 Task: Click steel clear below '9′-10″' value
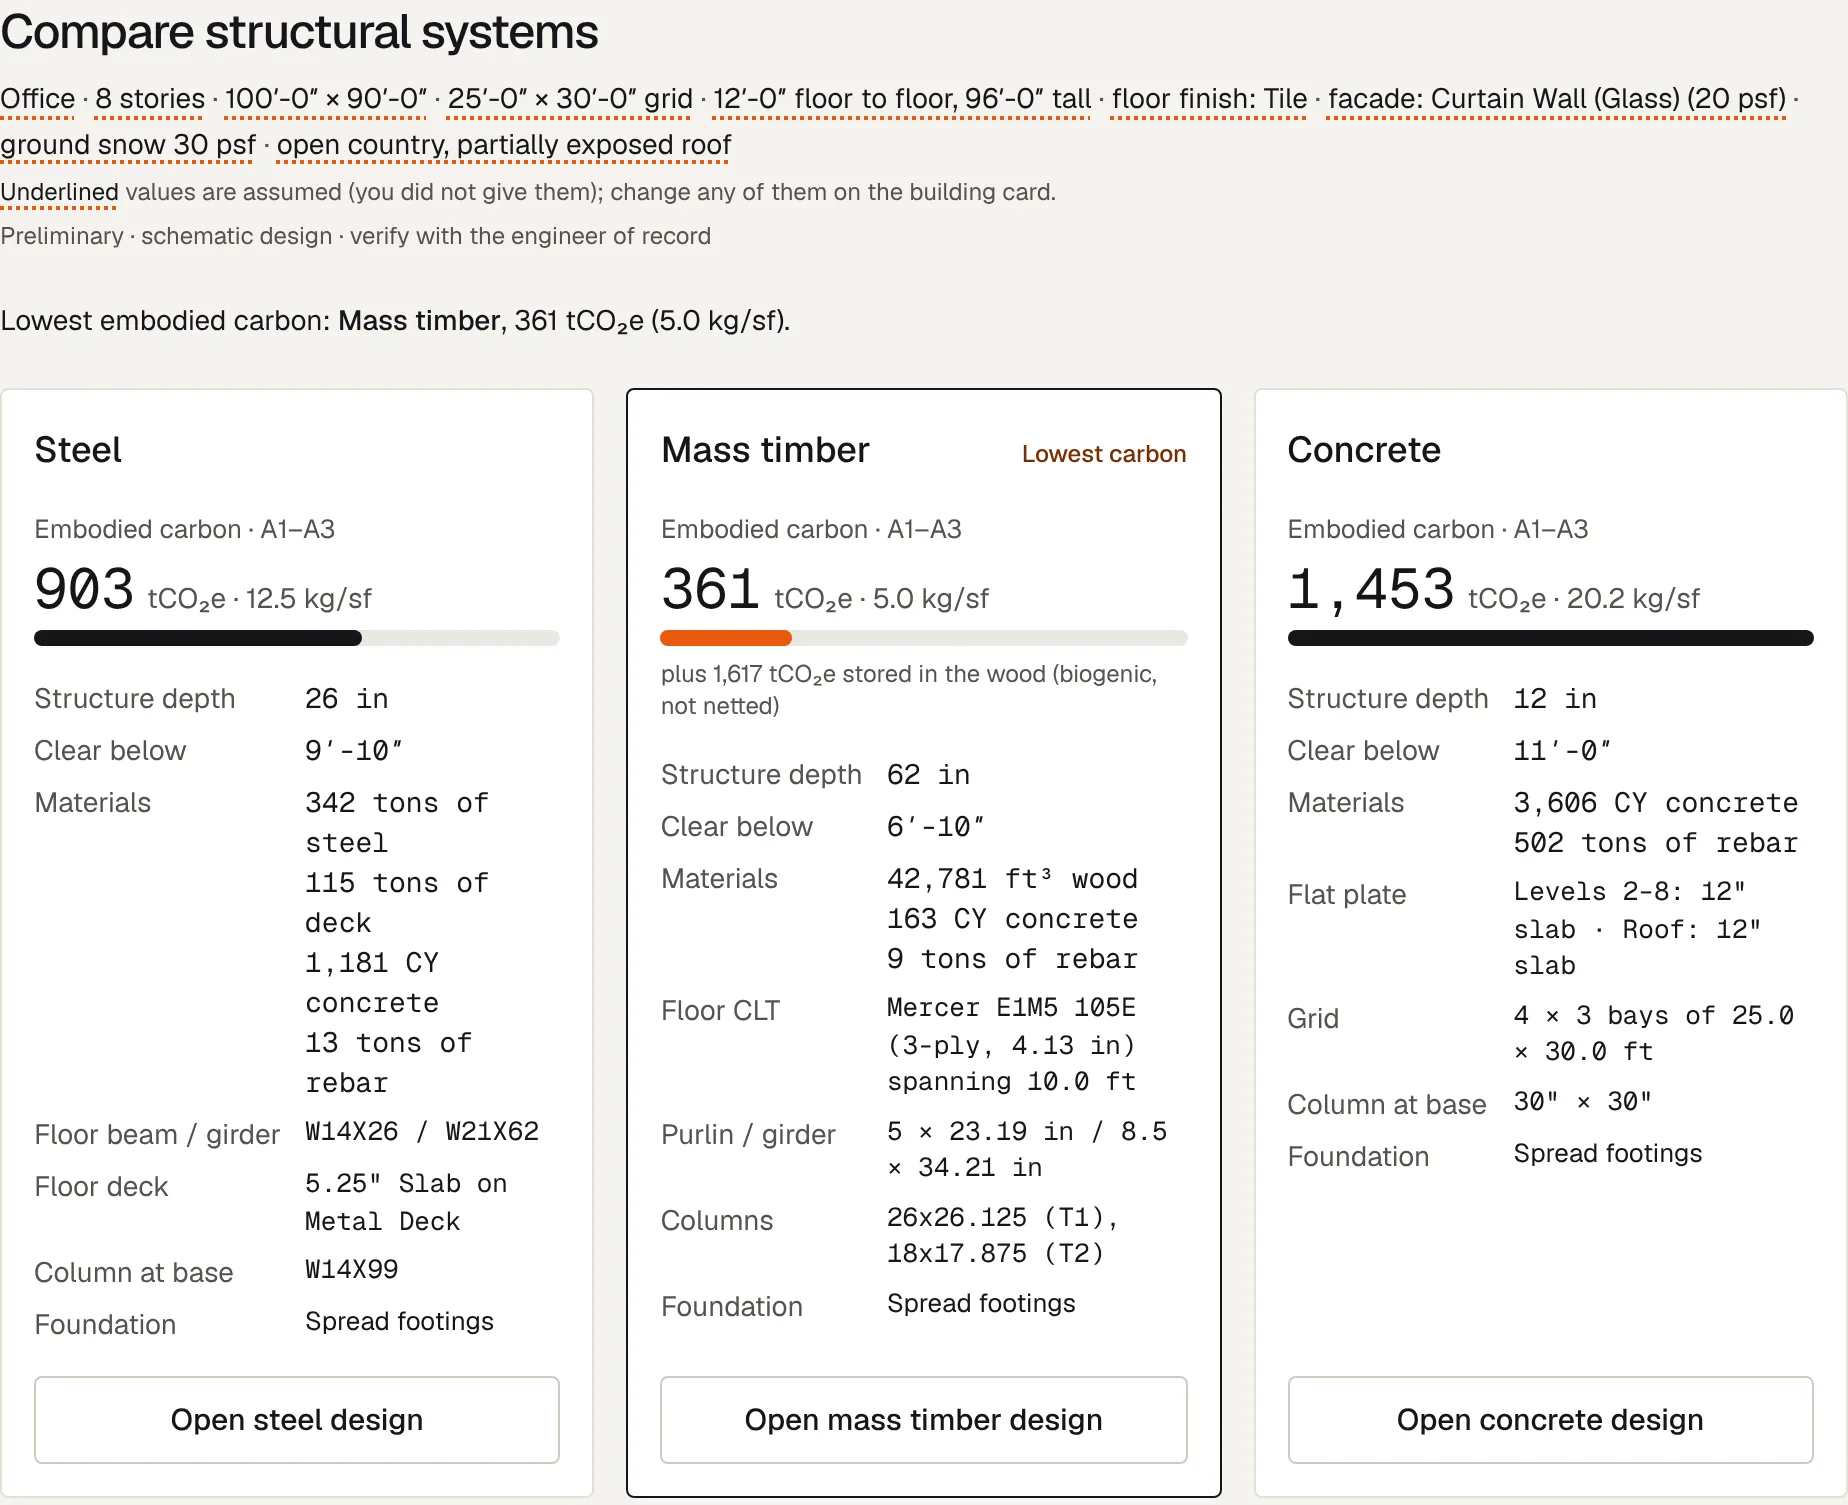[x=353, y=751]
